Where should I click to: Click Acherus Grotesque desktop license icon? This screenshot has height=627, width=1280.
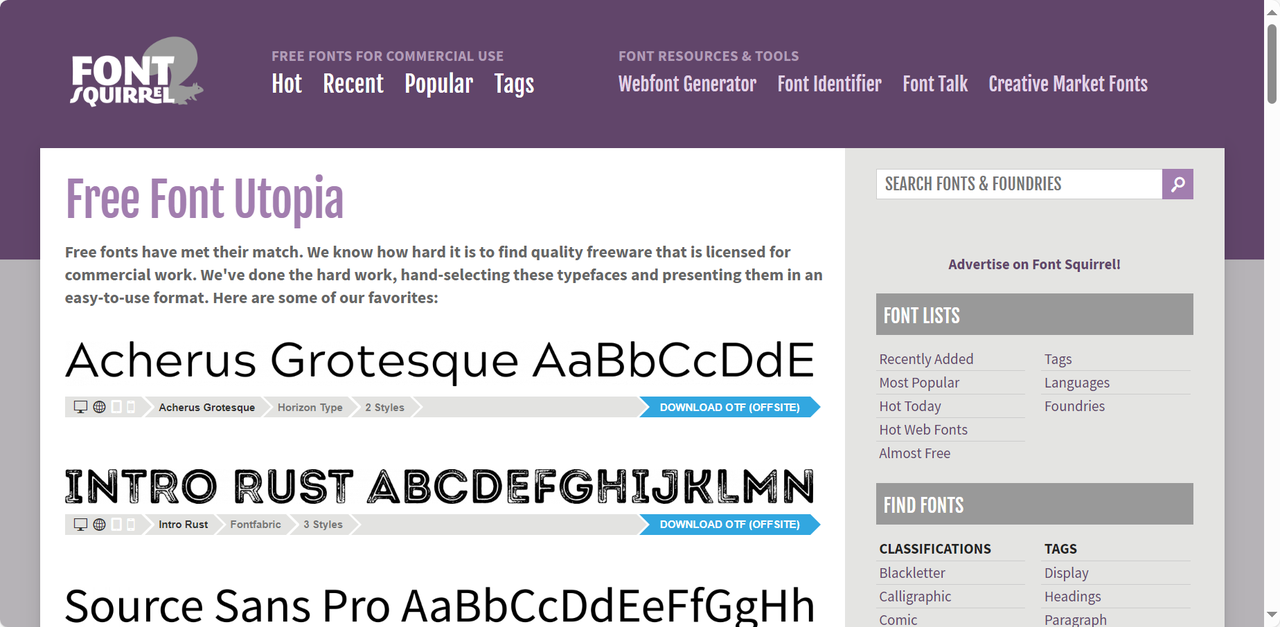pos(81,407)
